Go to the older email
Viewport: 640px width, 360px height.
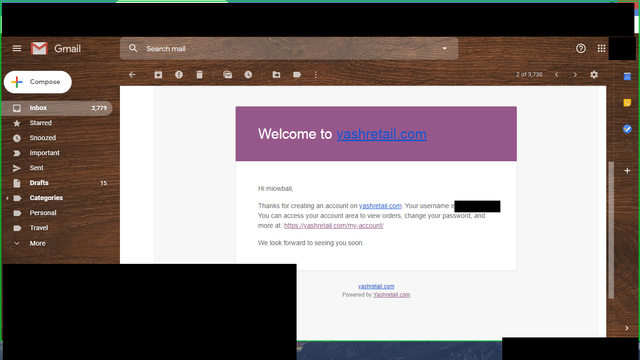575,75
